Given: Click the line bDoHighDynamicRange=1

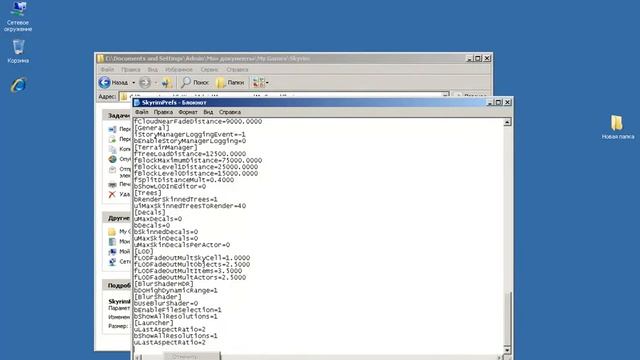Looking at the screenshot, I should click(176, 290).
